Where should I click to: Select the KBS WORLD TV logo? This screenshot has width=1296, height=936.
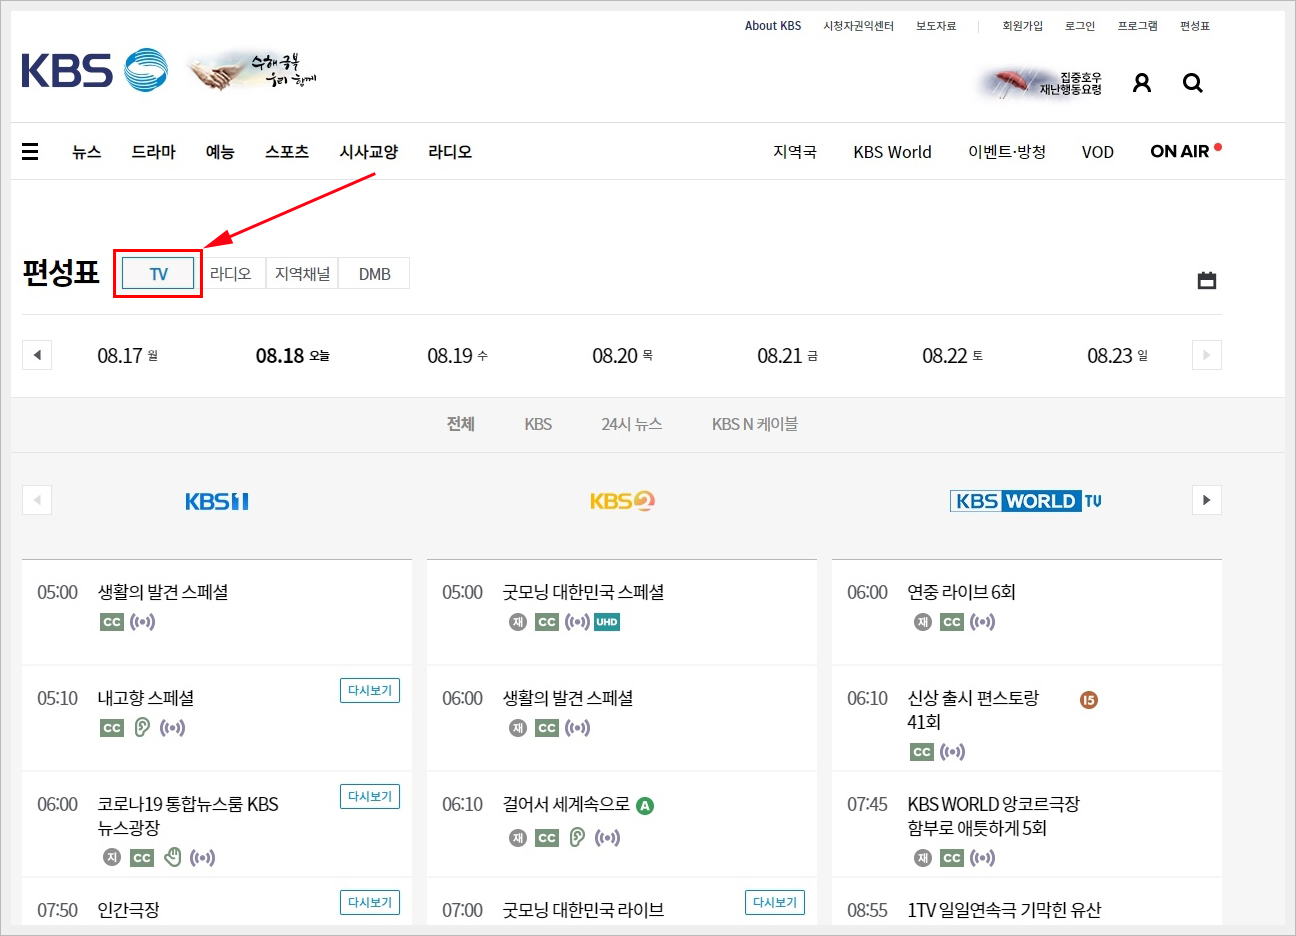point(1026,501)
